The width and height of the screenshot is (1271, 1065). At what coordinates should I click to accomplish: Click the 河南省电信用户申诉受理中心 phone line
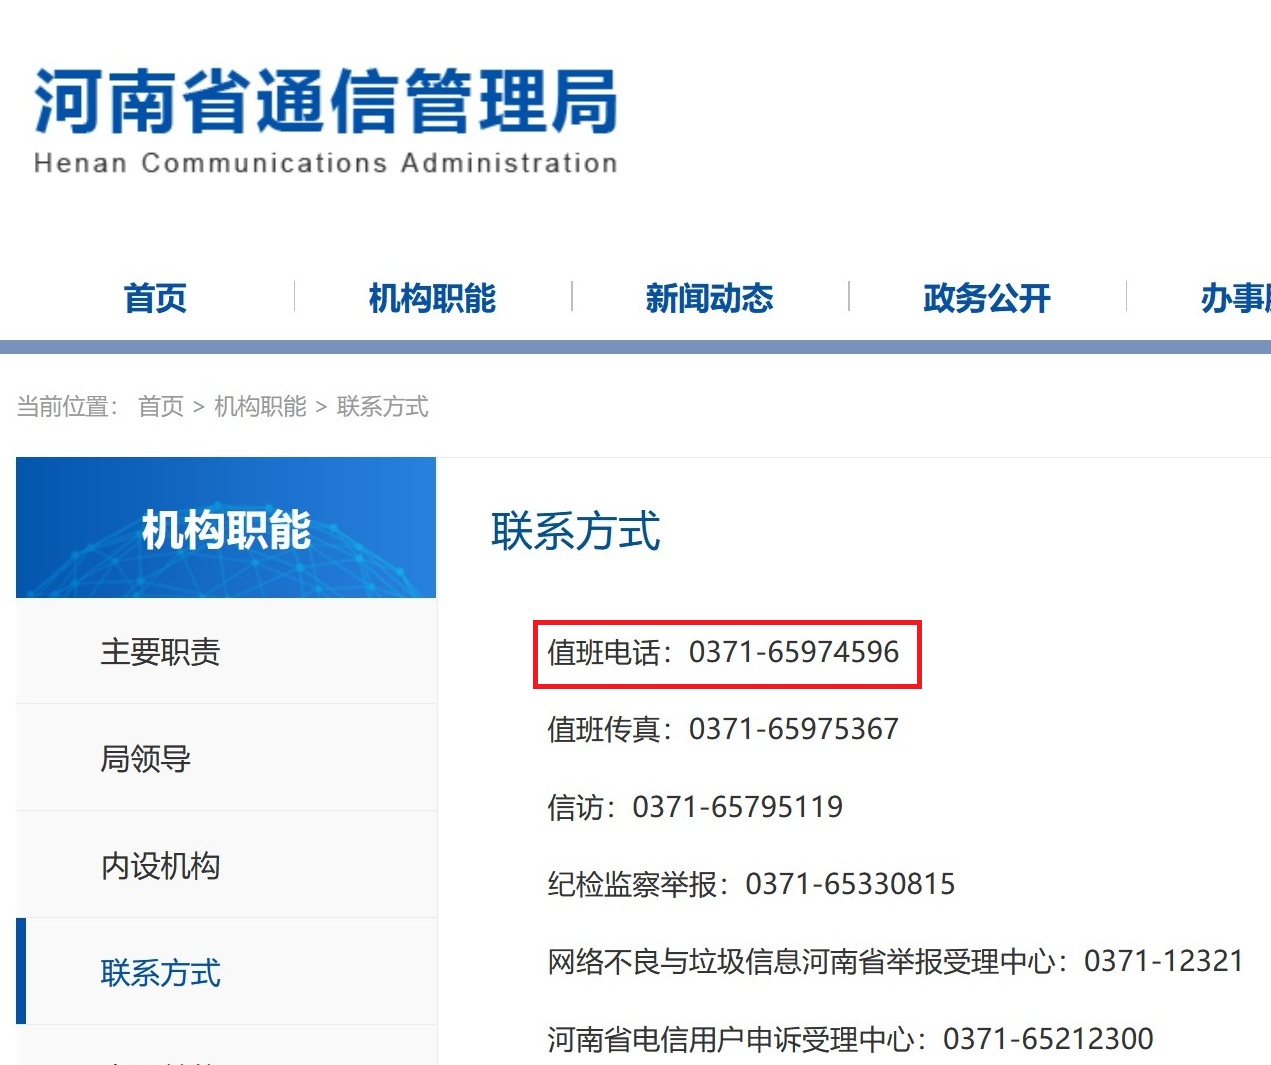(850, 1039)
